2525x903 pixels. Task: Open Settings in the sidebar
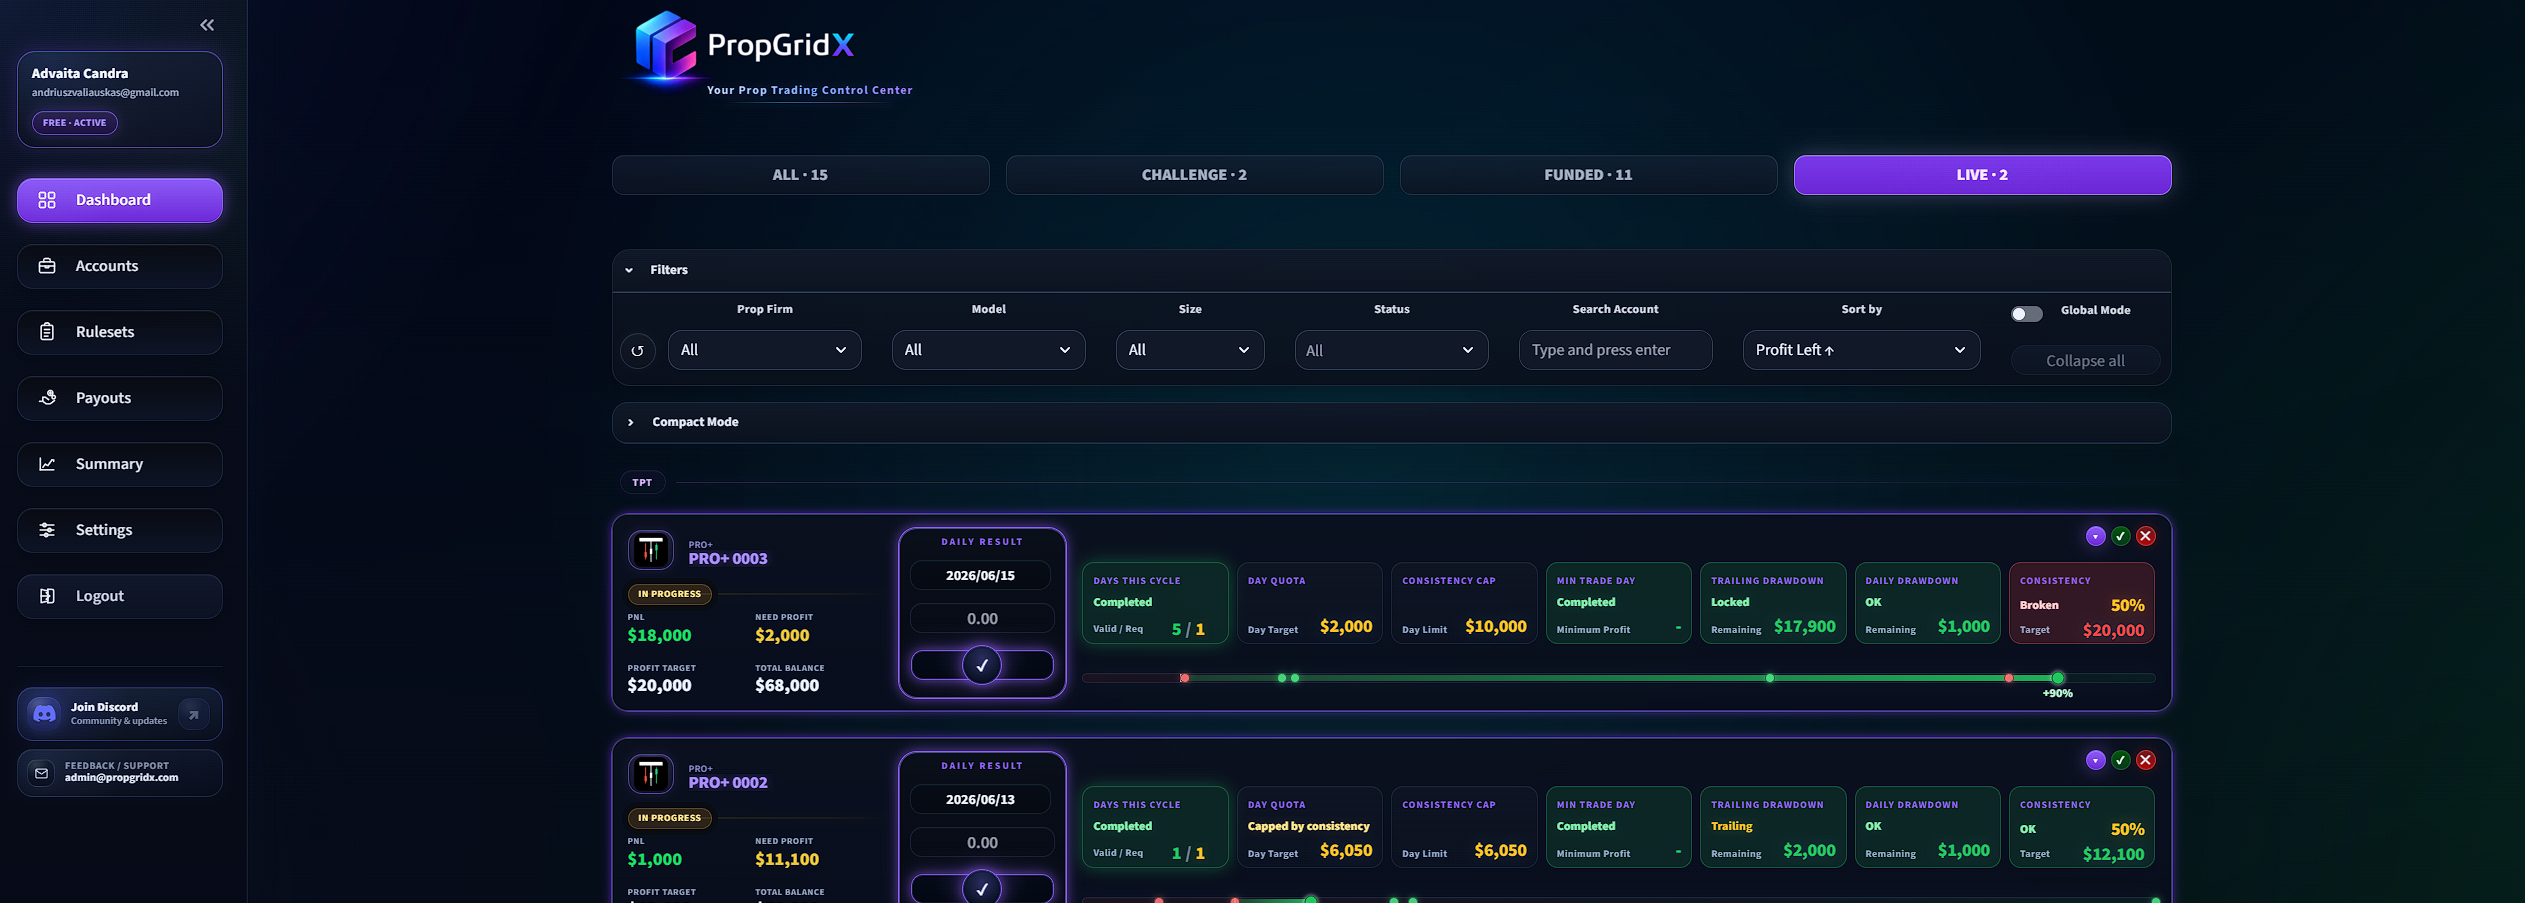[120, 530]
